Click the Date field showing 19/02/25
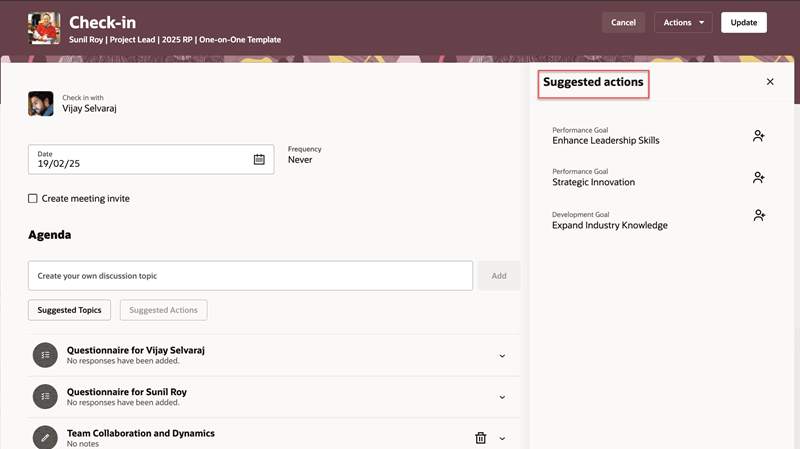 click(x=151, y=159)
